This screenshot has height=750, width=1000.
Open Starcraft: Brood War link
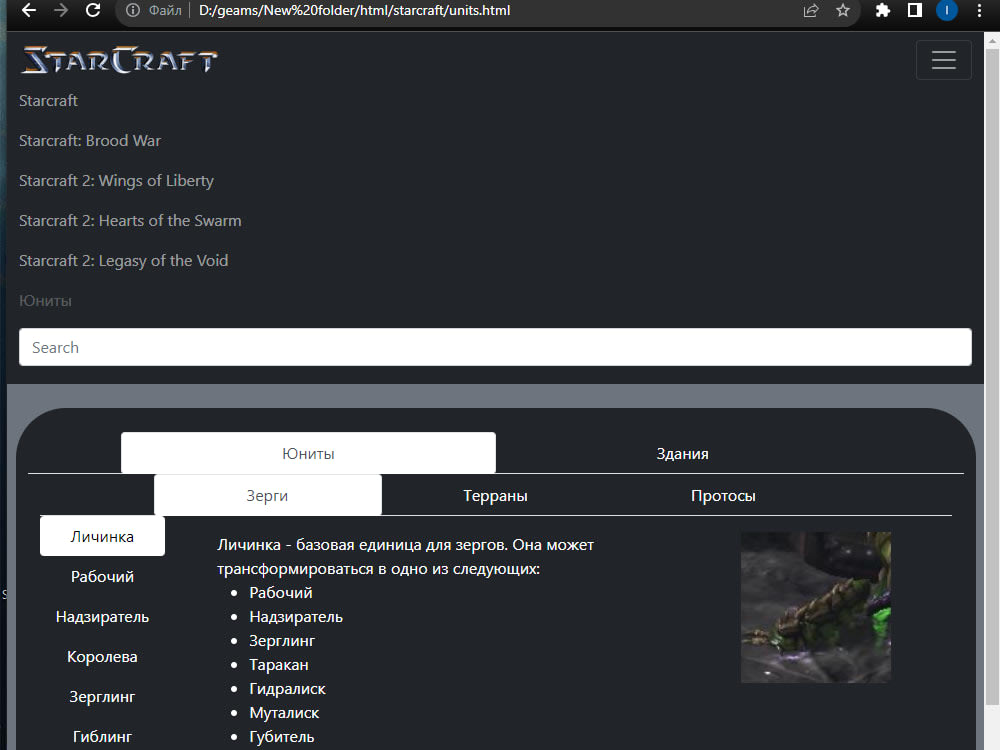tap(90, 141)
